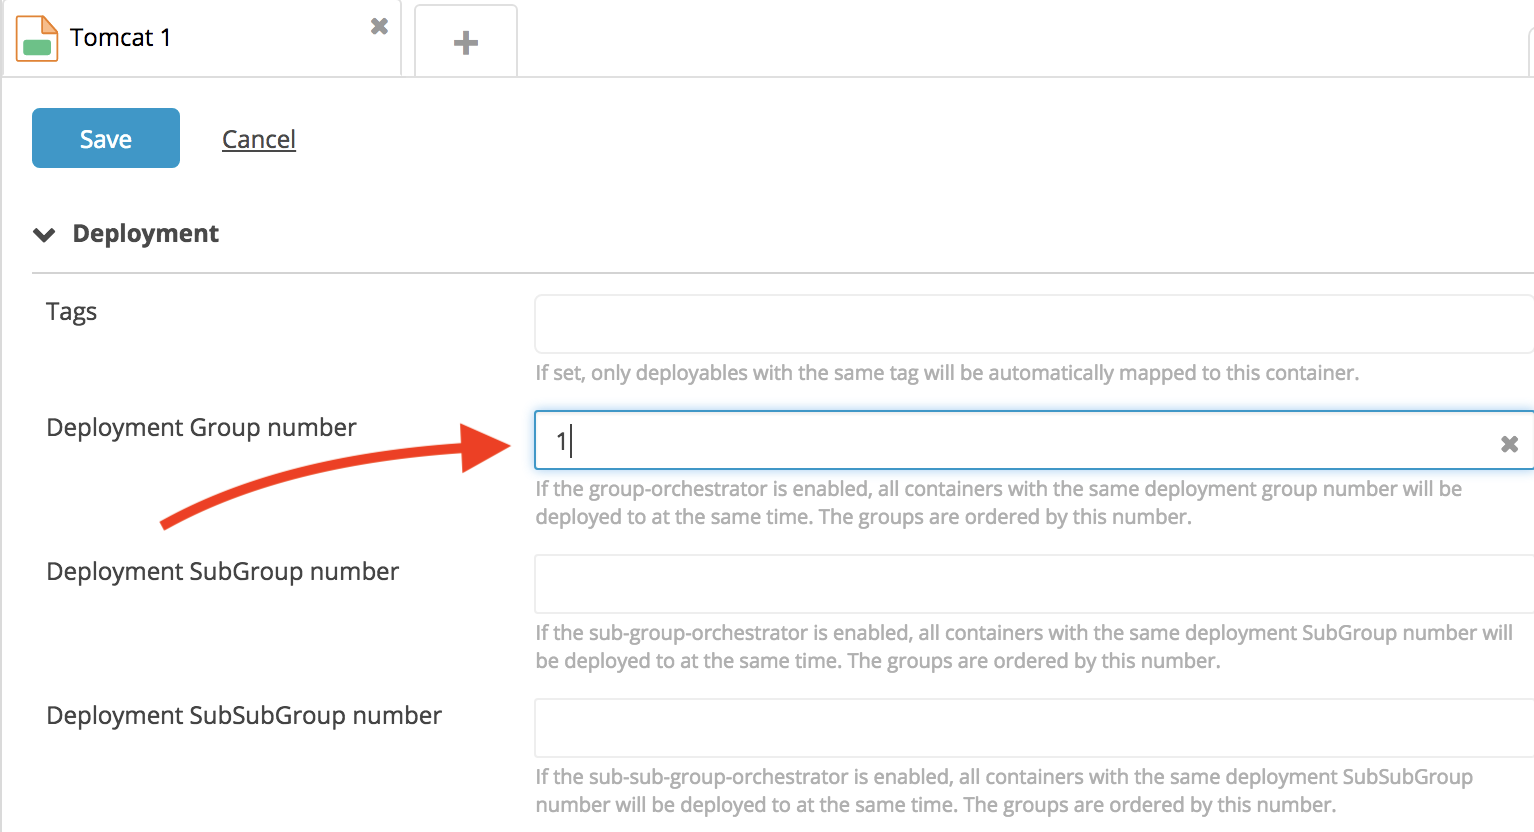Click the Deployment SubGroup number field
Screen dimensions: 1534x832
[1034, 584]
